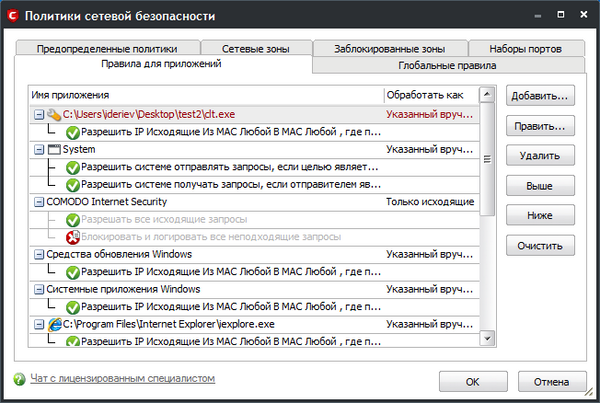
Task: Collapse the System rules group
Action: coord(39,149)
